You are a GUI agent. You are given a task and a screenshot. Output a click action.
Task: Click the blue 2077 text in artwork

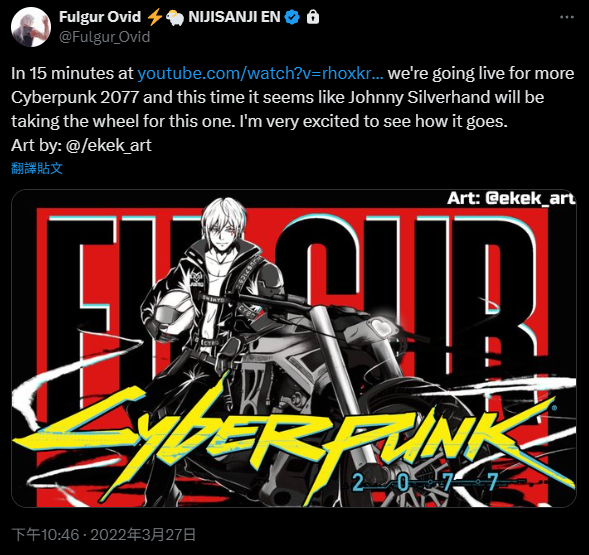425,482
